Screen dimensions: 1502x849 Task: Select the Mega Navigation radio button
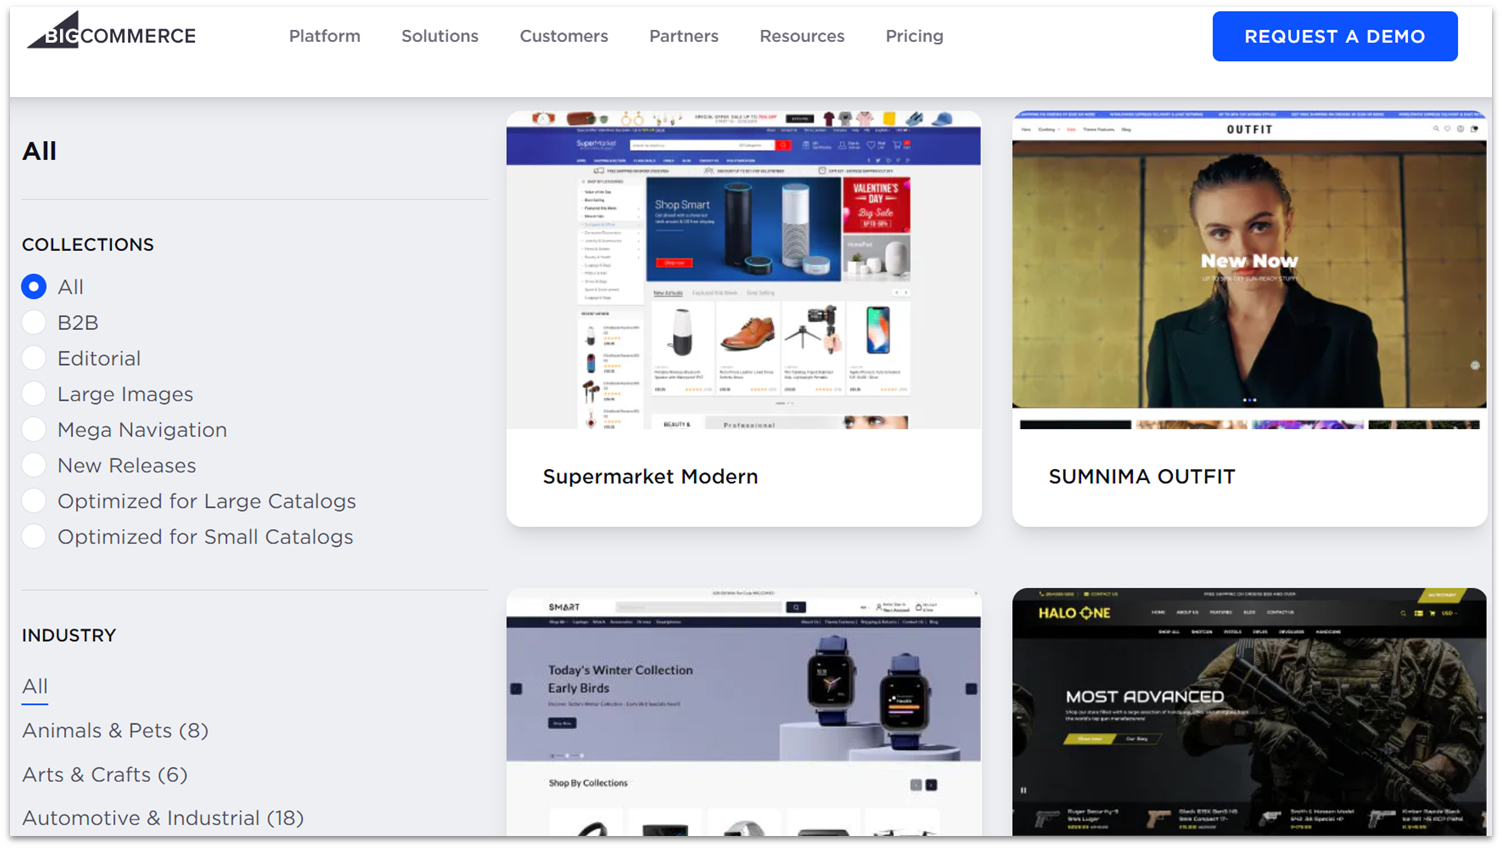click(34, 430)
